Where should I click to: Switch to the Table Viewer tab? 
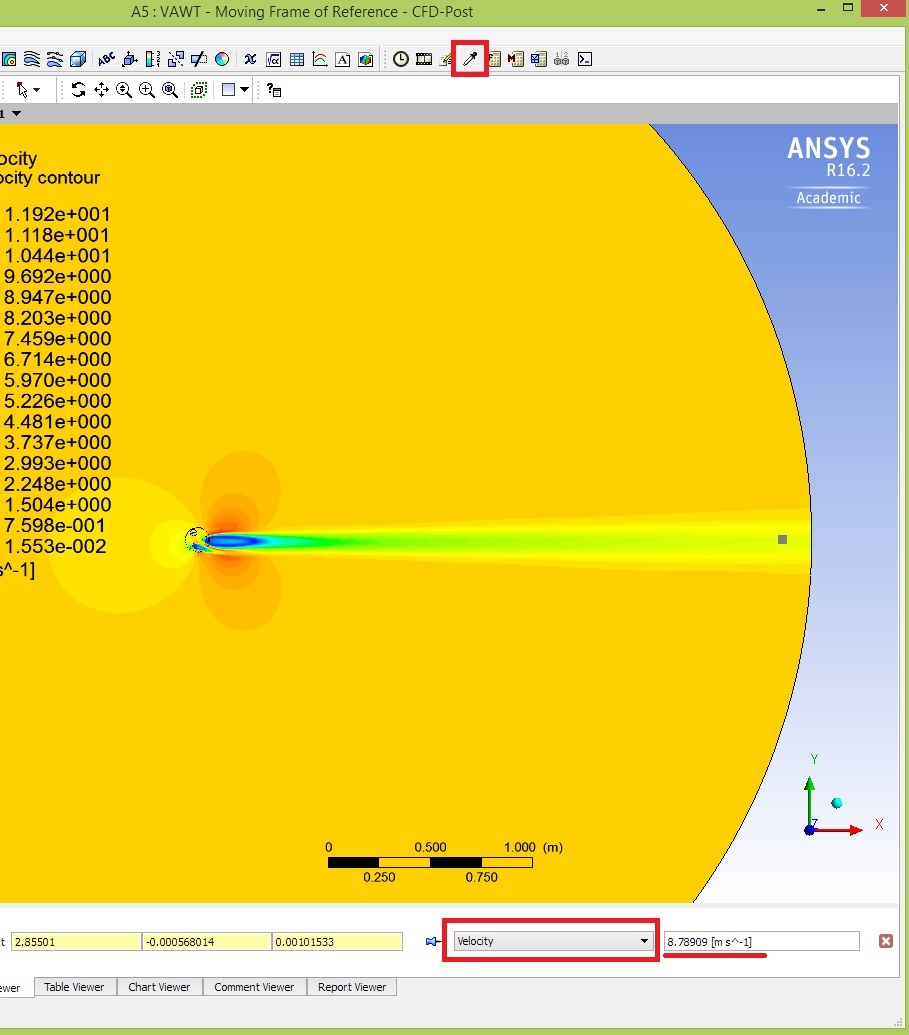coord(74,987)
